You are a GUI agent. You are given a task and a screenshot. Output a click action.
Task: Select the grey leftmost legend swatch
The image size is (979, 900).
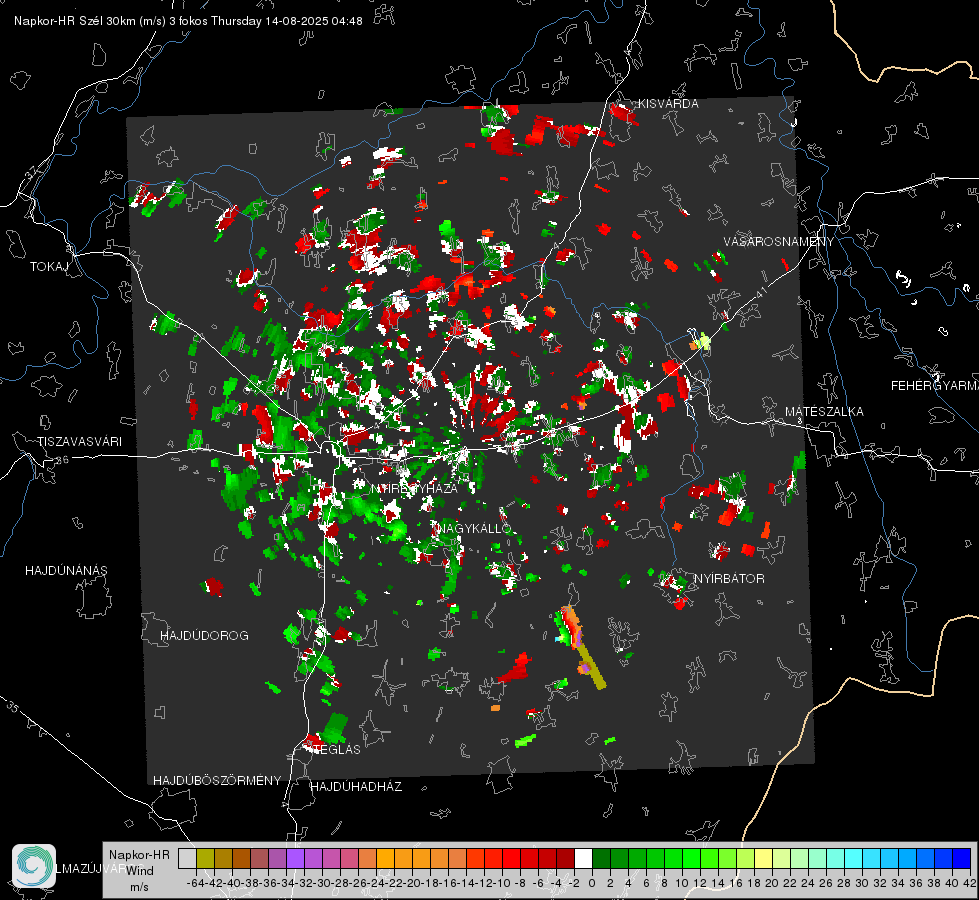coord(187,858)
